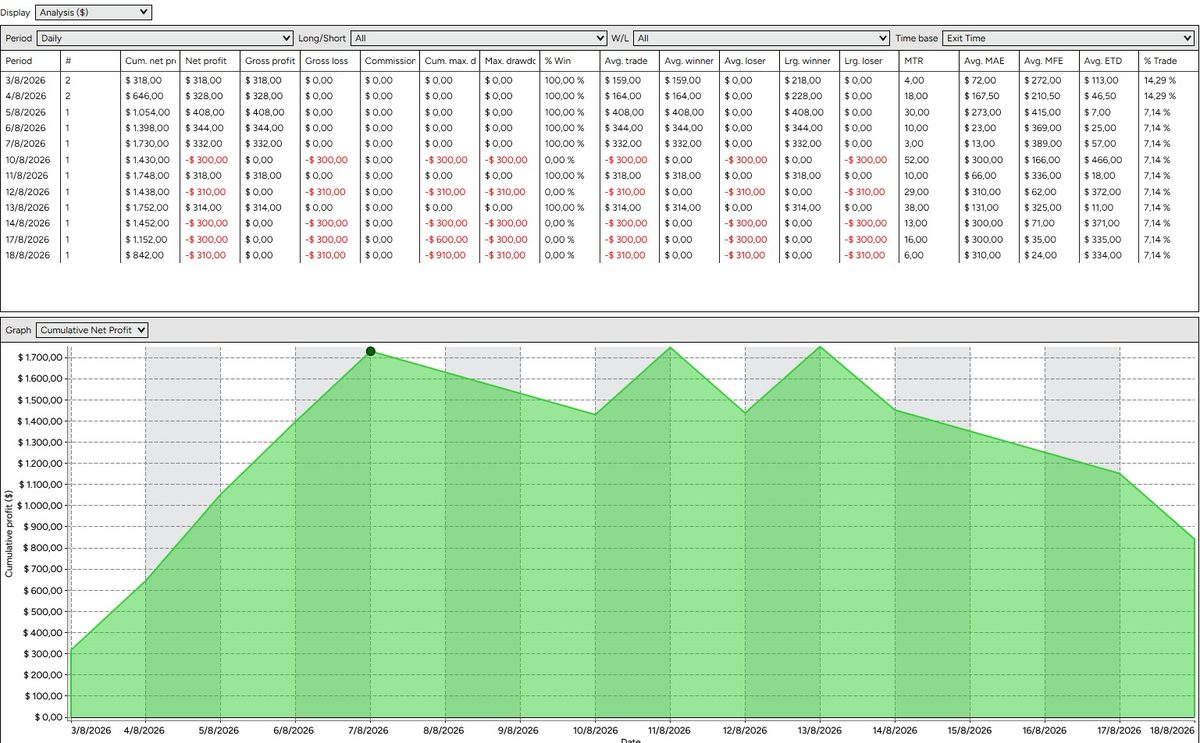The height and width of the screenshot is (743, 1200).
Task: Sort by the % Win column header
Action: coord(570,61)
